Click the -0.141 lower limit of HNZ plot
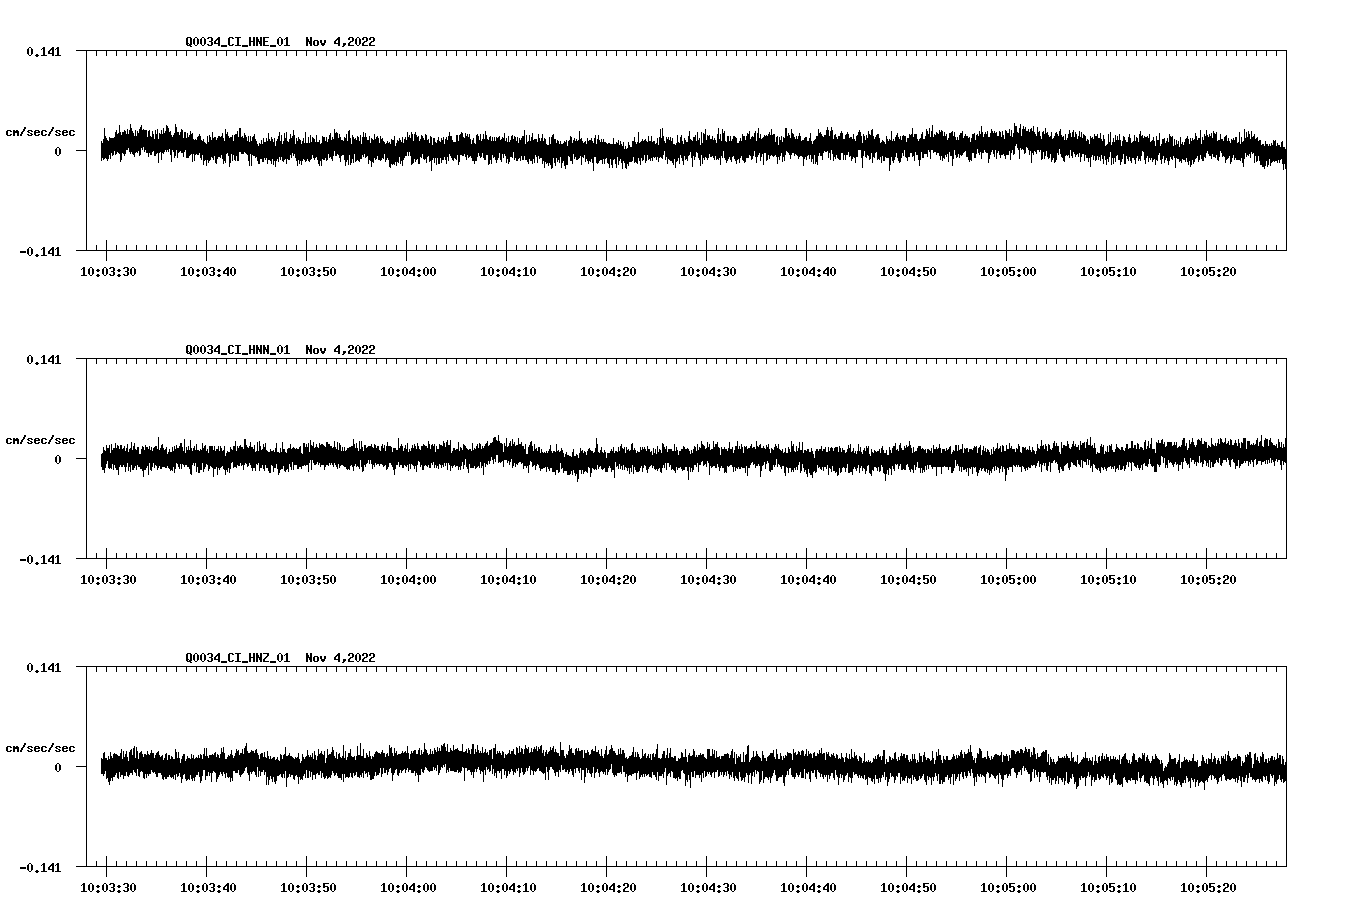 (40, 867)
